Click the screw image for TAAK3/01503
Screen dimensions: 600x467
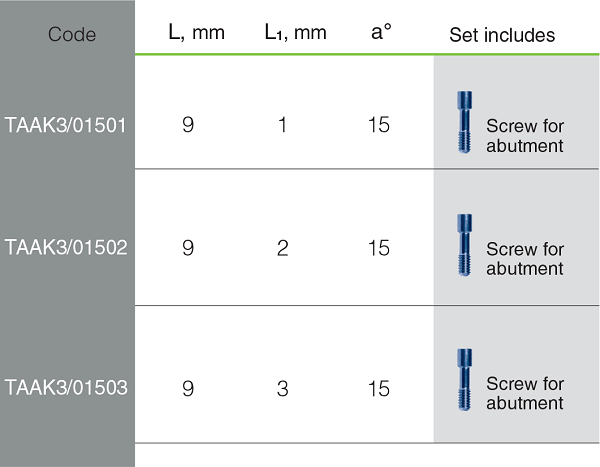coord(464,380)
